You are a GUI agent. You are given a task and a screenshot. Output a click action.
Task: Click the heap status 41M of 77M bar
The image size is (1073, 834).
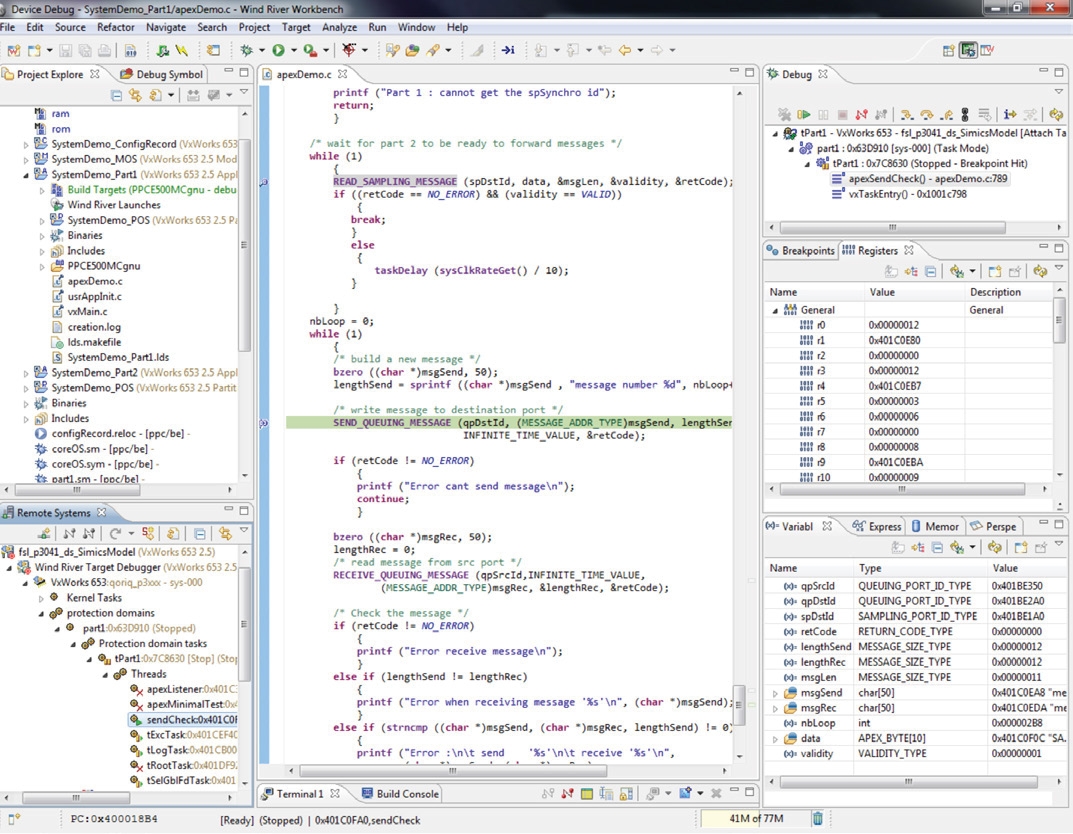pos(755,818)
